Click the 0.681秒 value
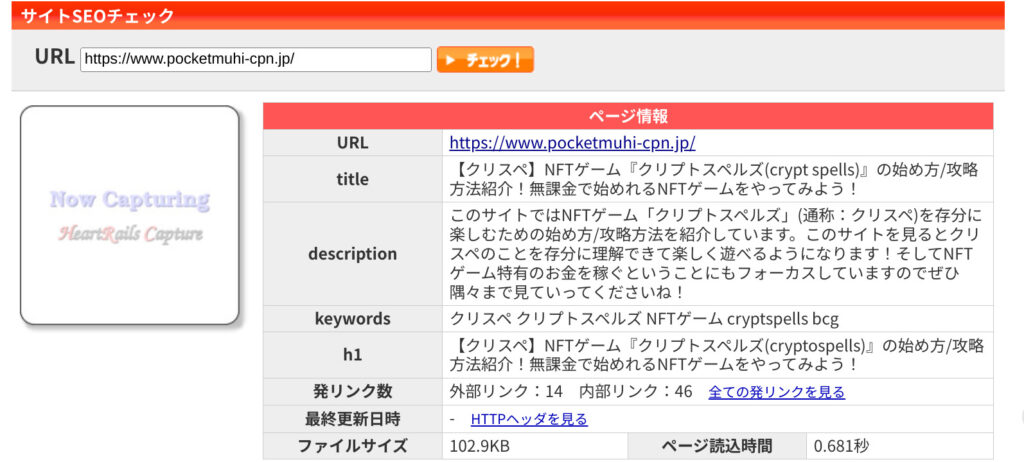The image size is (1024, 462). [841, 446]
